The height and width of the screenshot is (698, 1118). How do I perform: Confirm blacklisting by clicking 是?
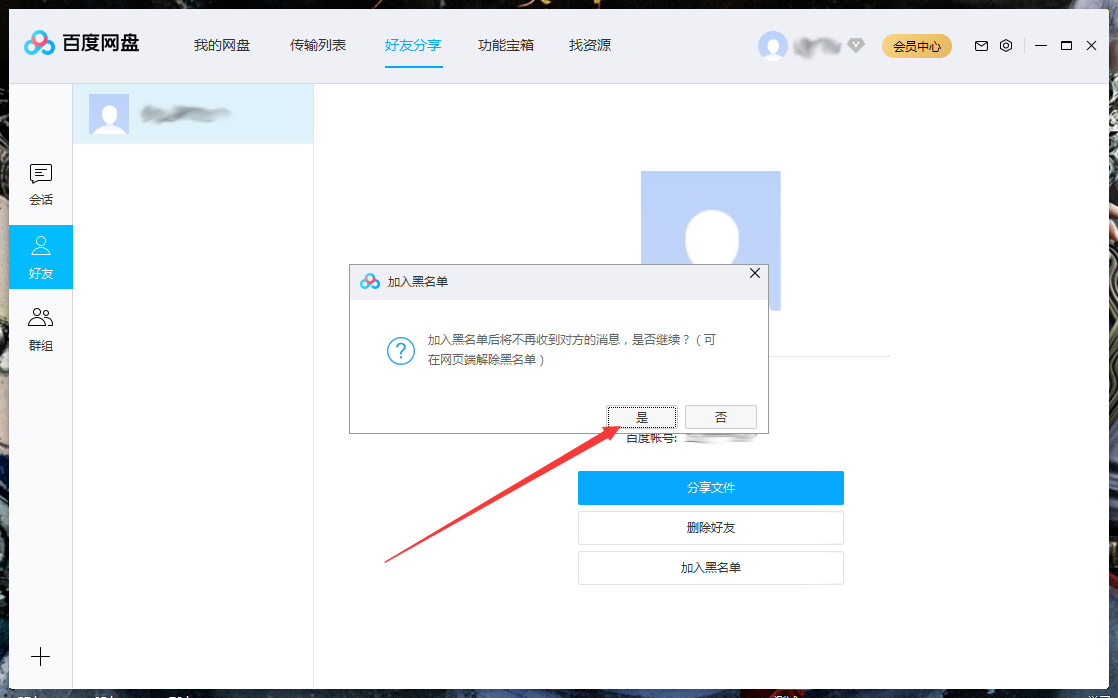642,416
